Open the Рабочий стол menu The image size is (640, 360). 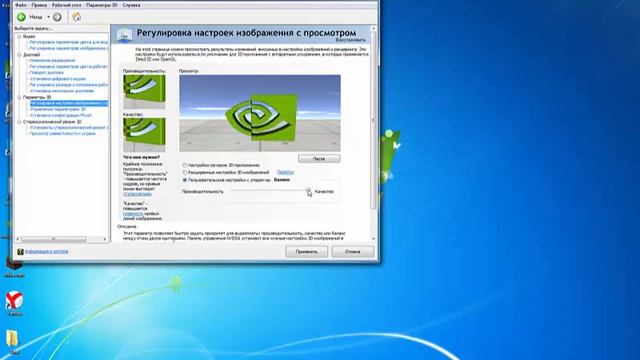[67, 5]
